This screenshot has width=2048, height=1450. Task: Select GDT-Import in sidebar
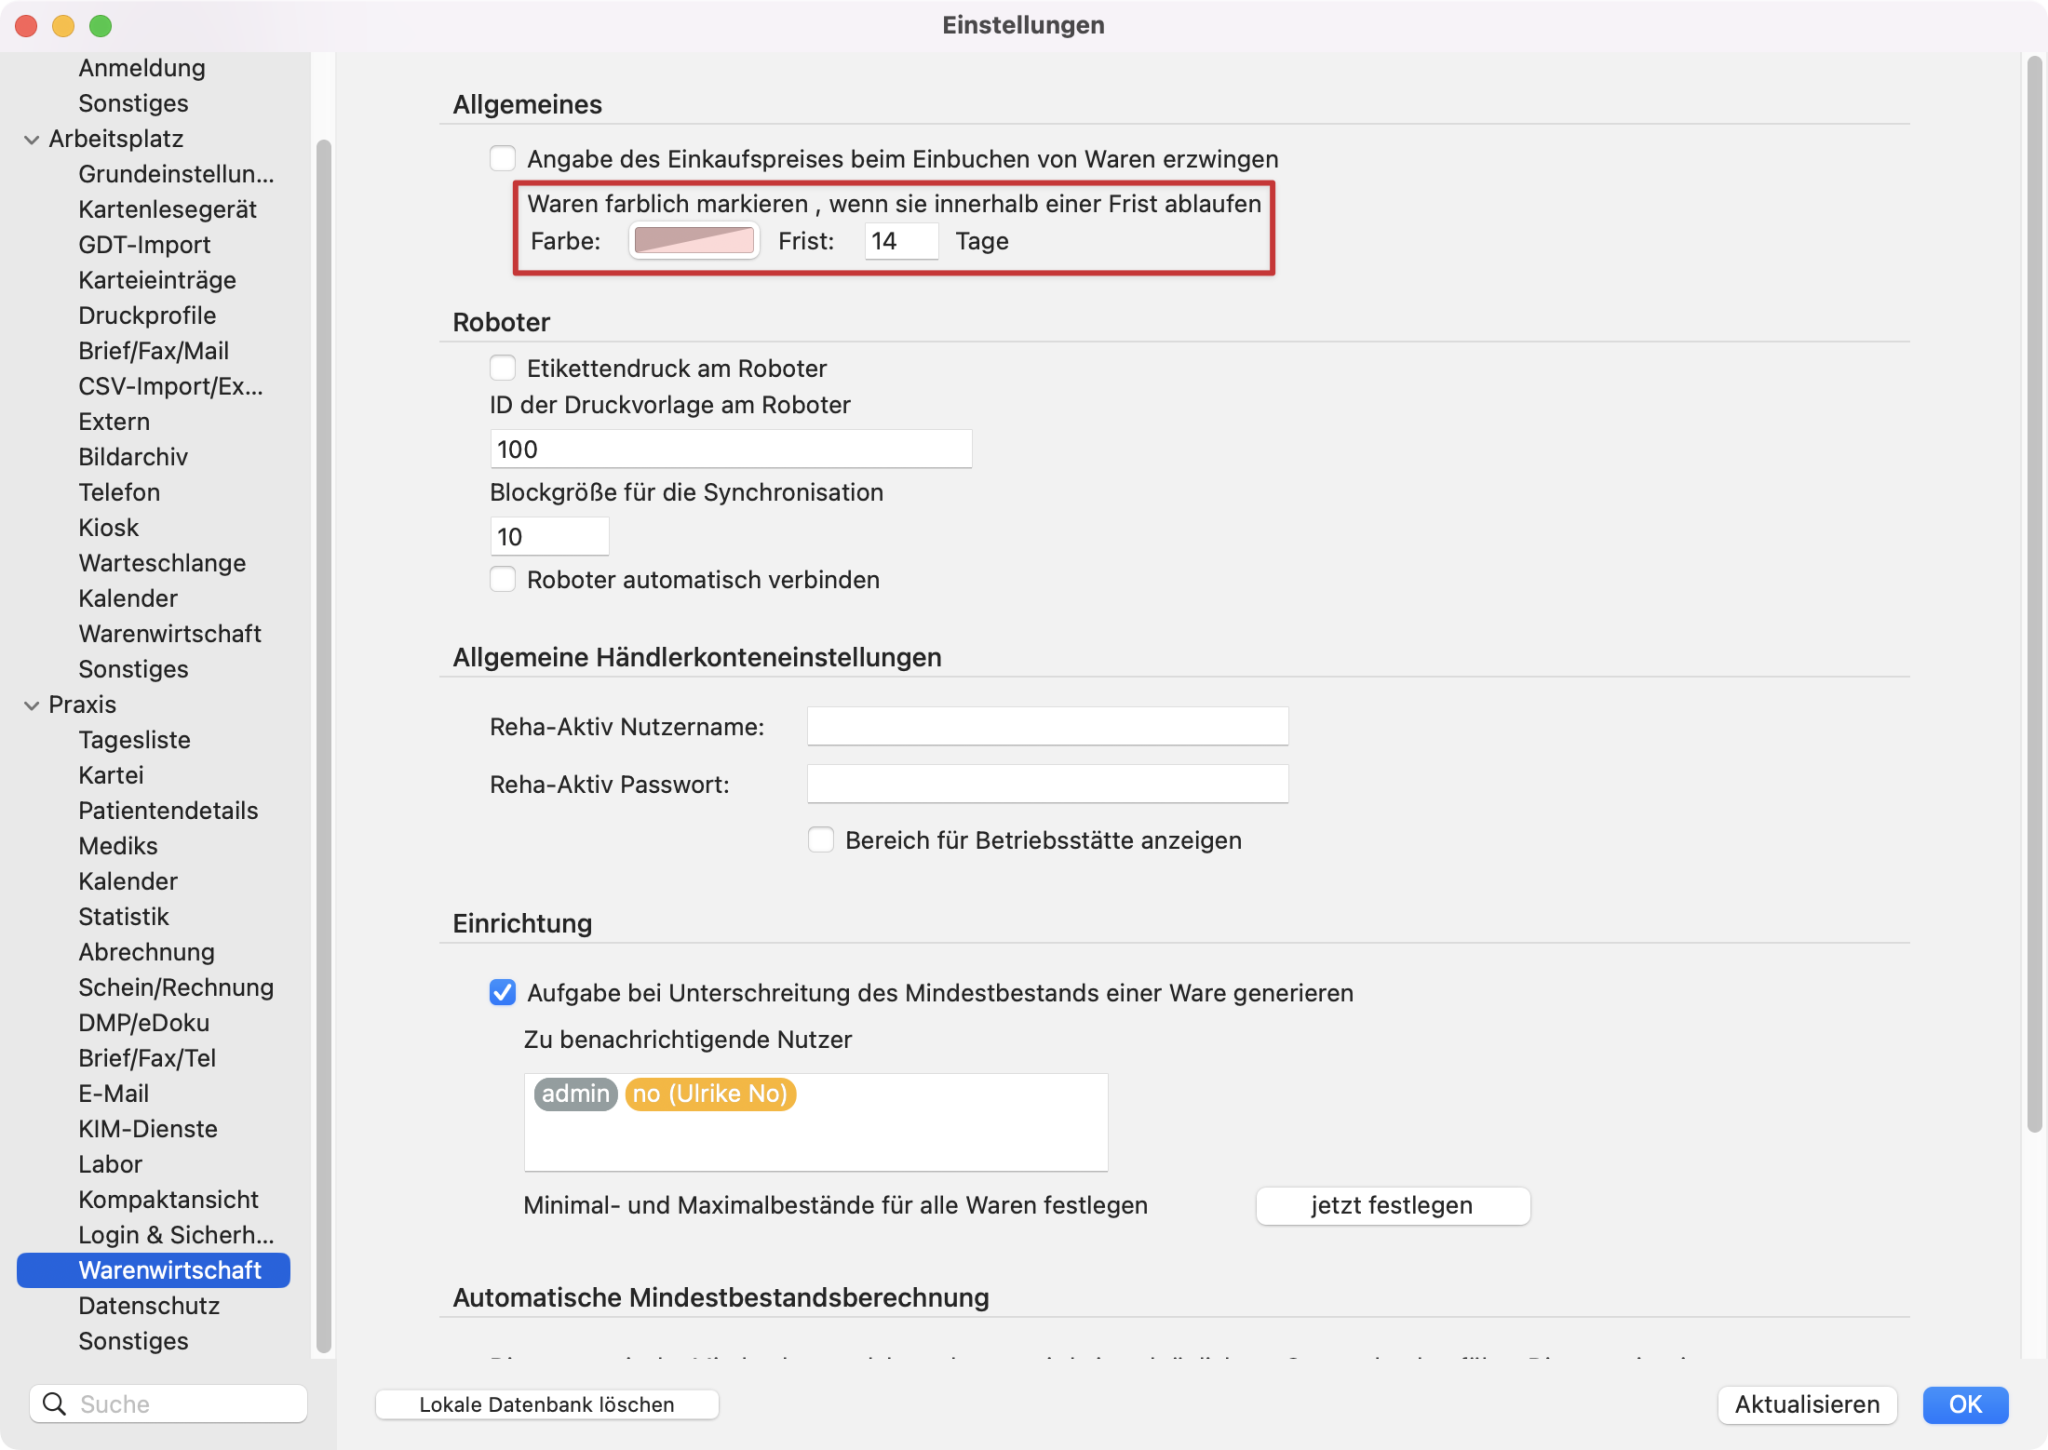(x=144, y=245)
